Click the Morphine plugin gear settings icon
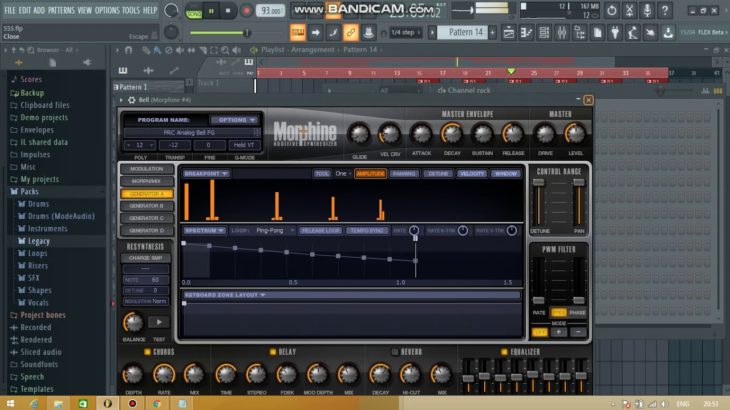Screen dimensions: 730x410 (x=132, y=100)
